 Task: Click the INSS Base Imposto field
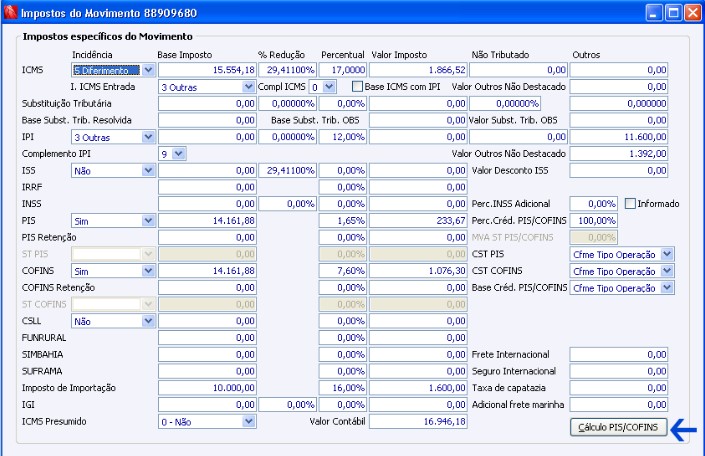207,204
